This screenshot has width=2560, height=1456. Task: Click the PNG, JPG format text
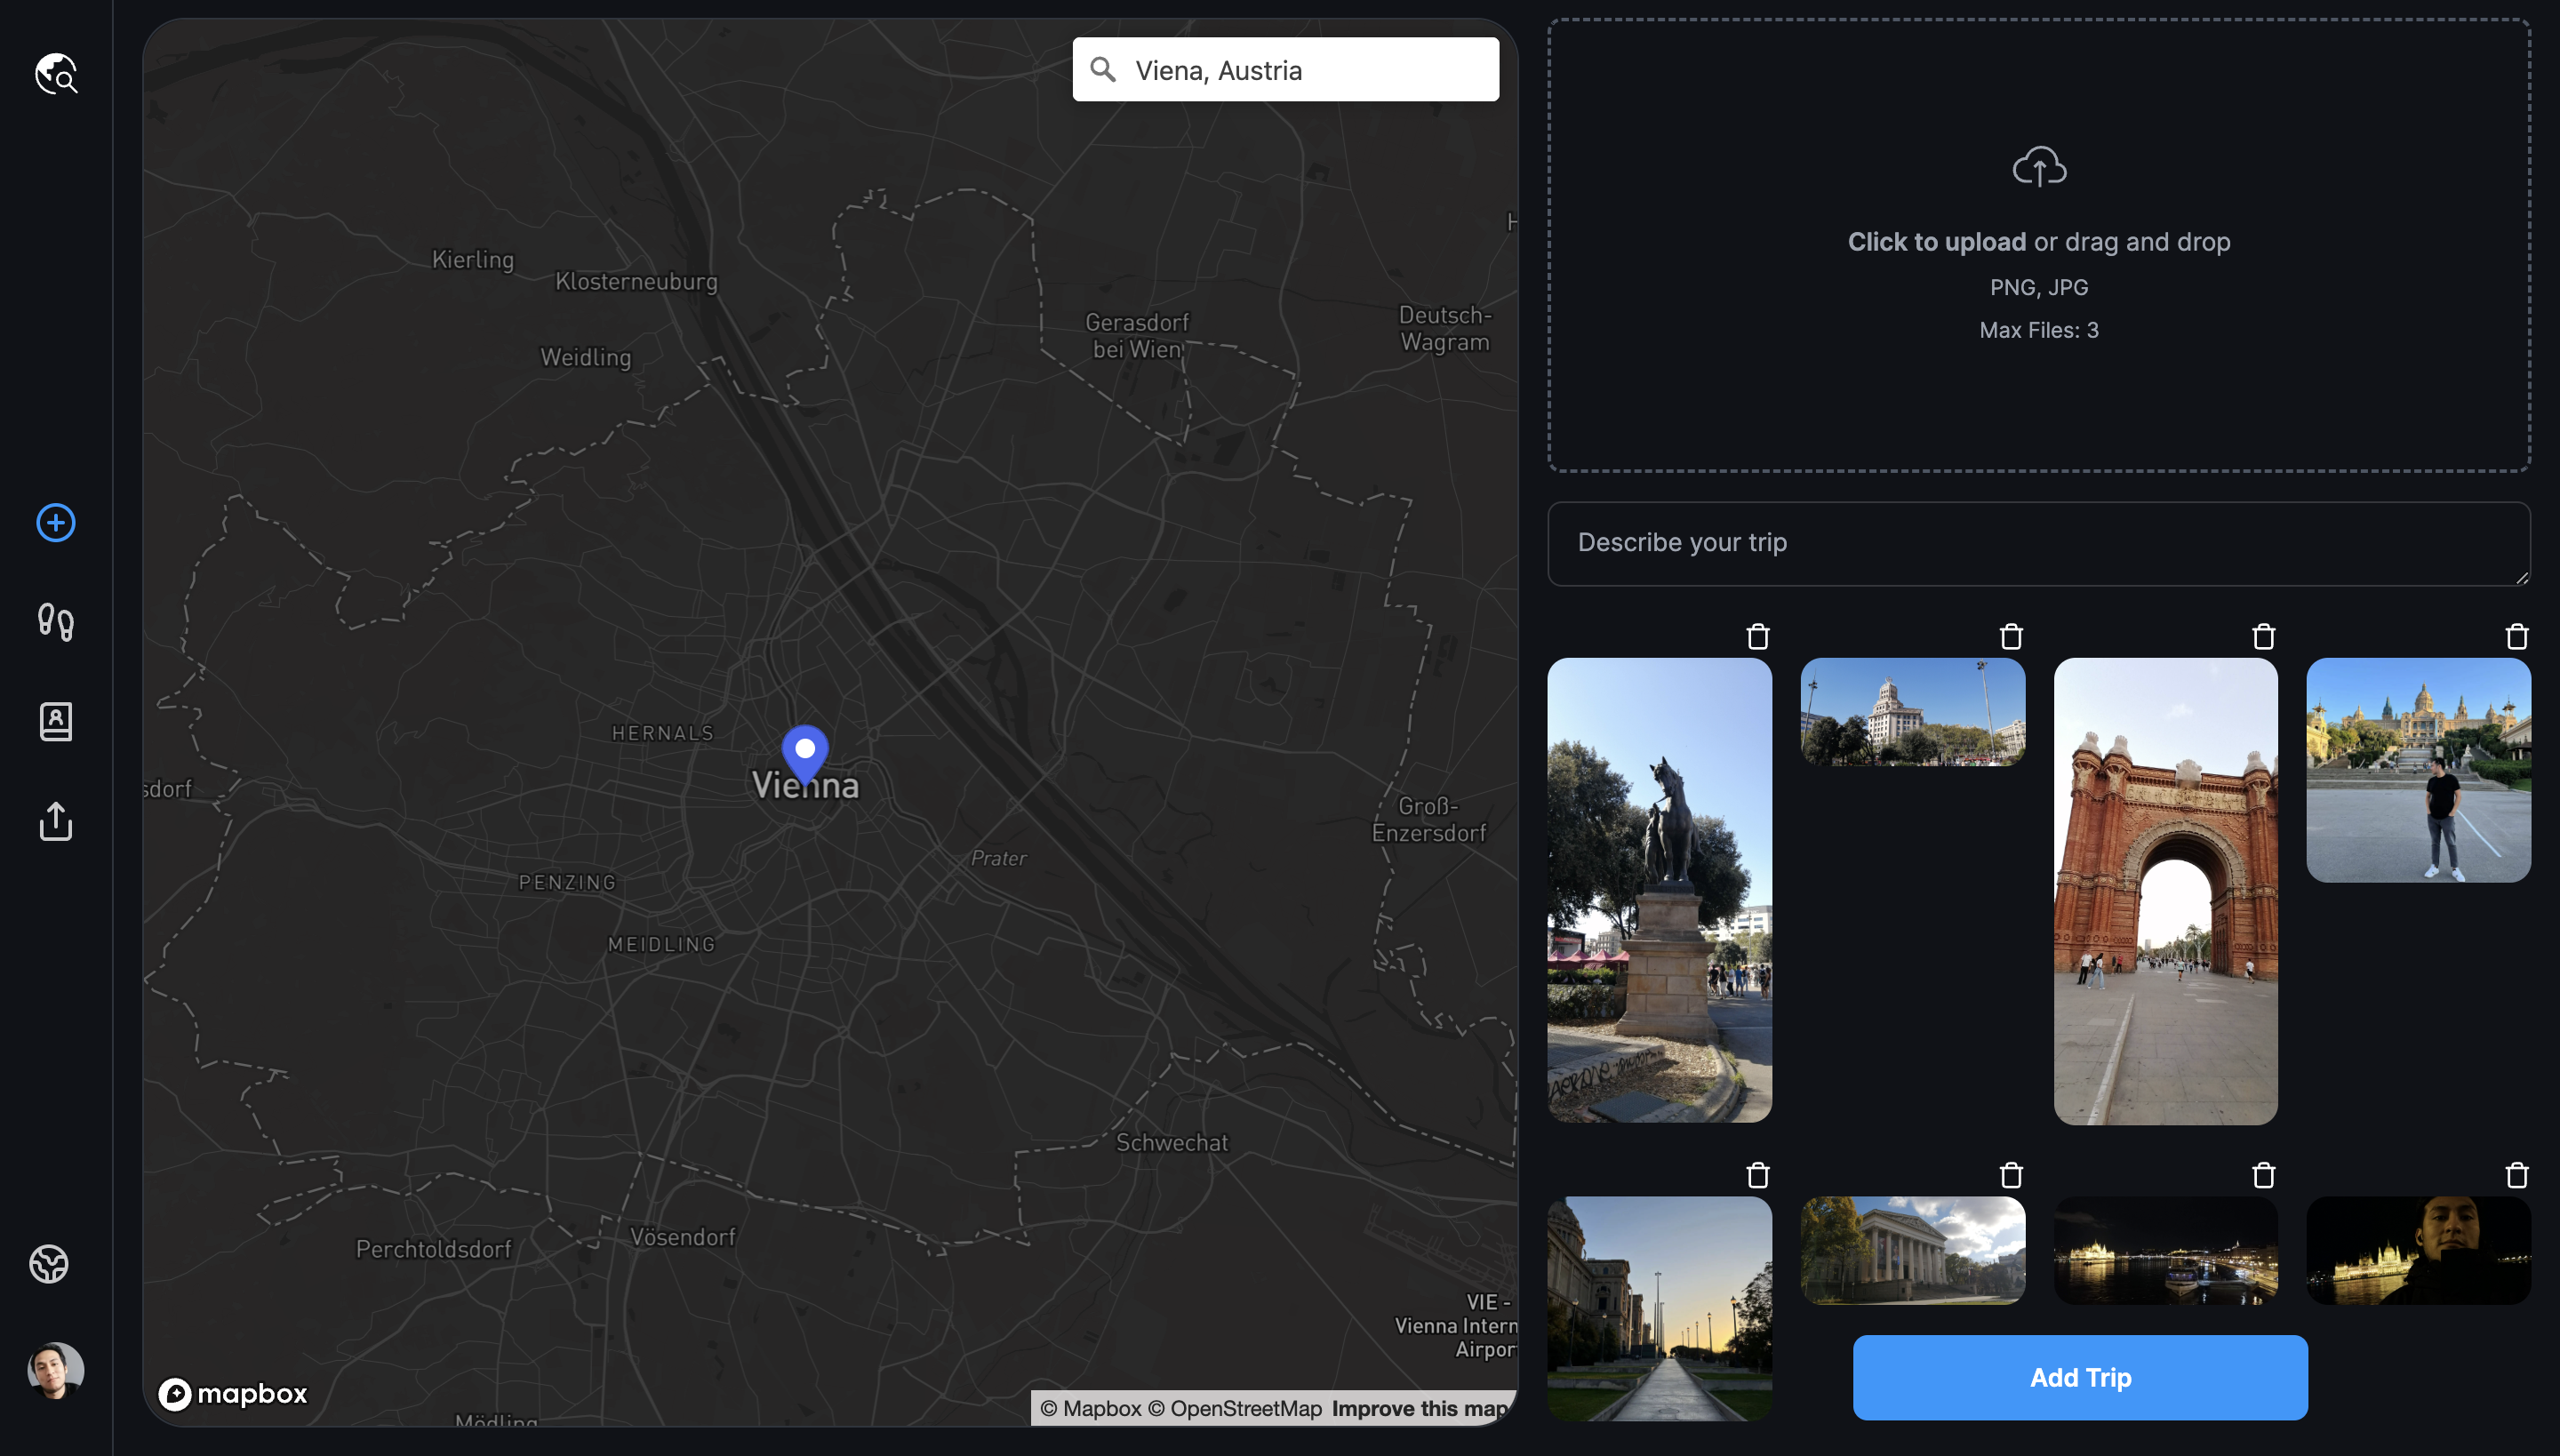pyautogui.click(x=2039, y=288)
